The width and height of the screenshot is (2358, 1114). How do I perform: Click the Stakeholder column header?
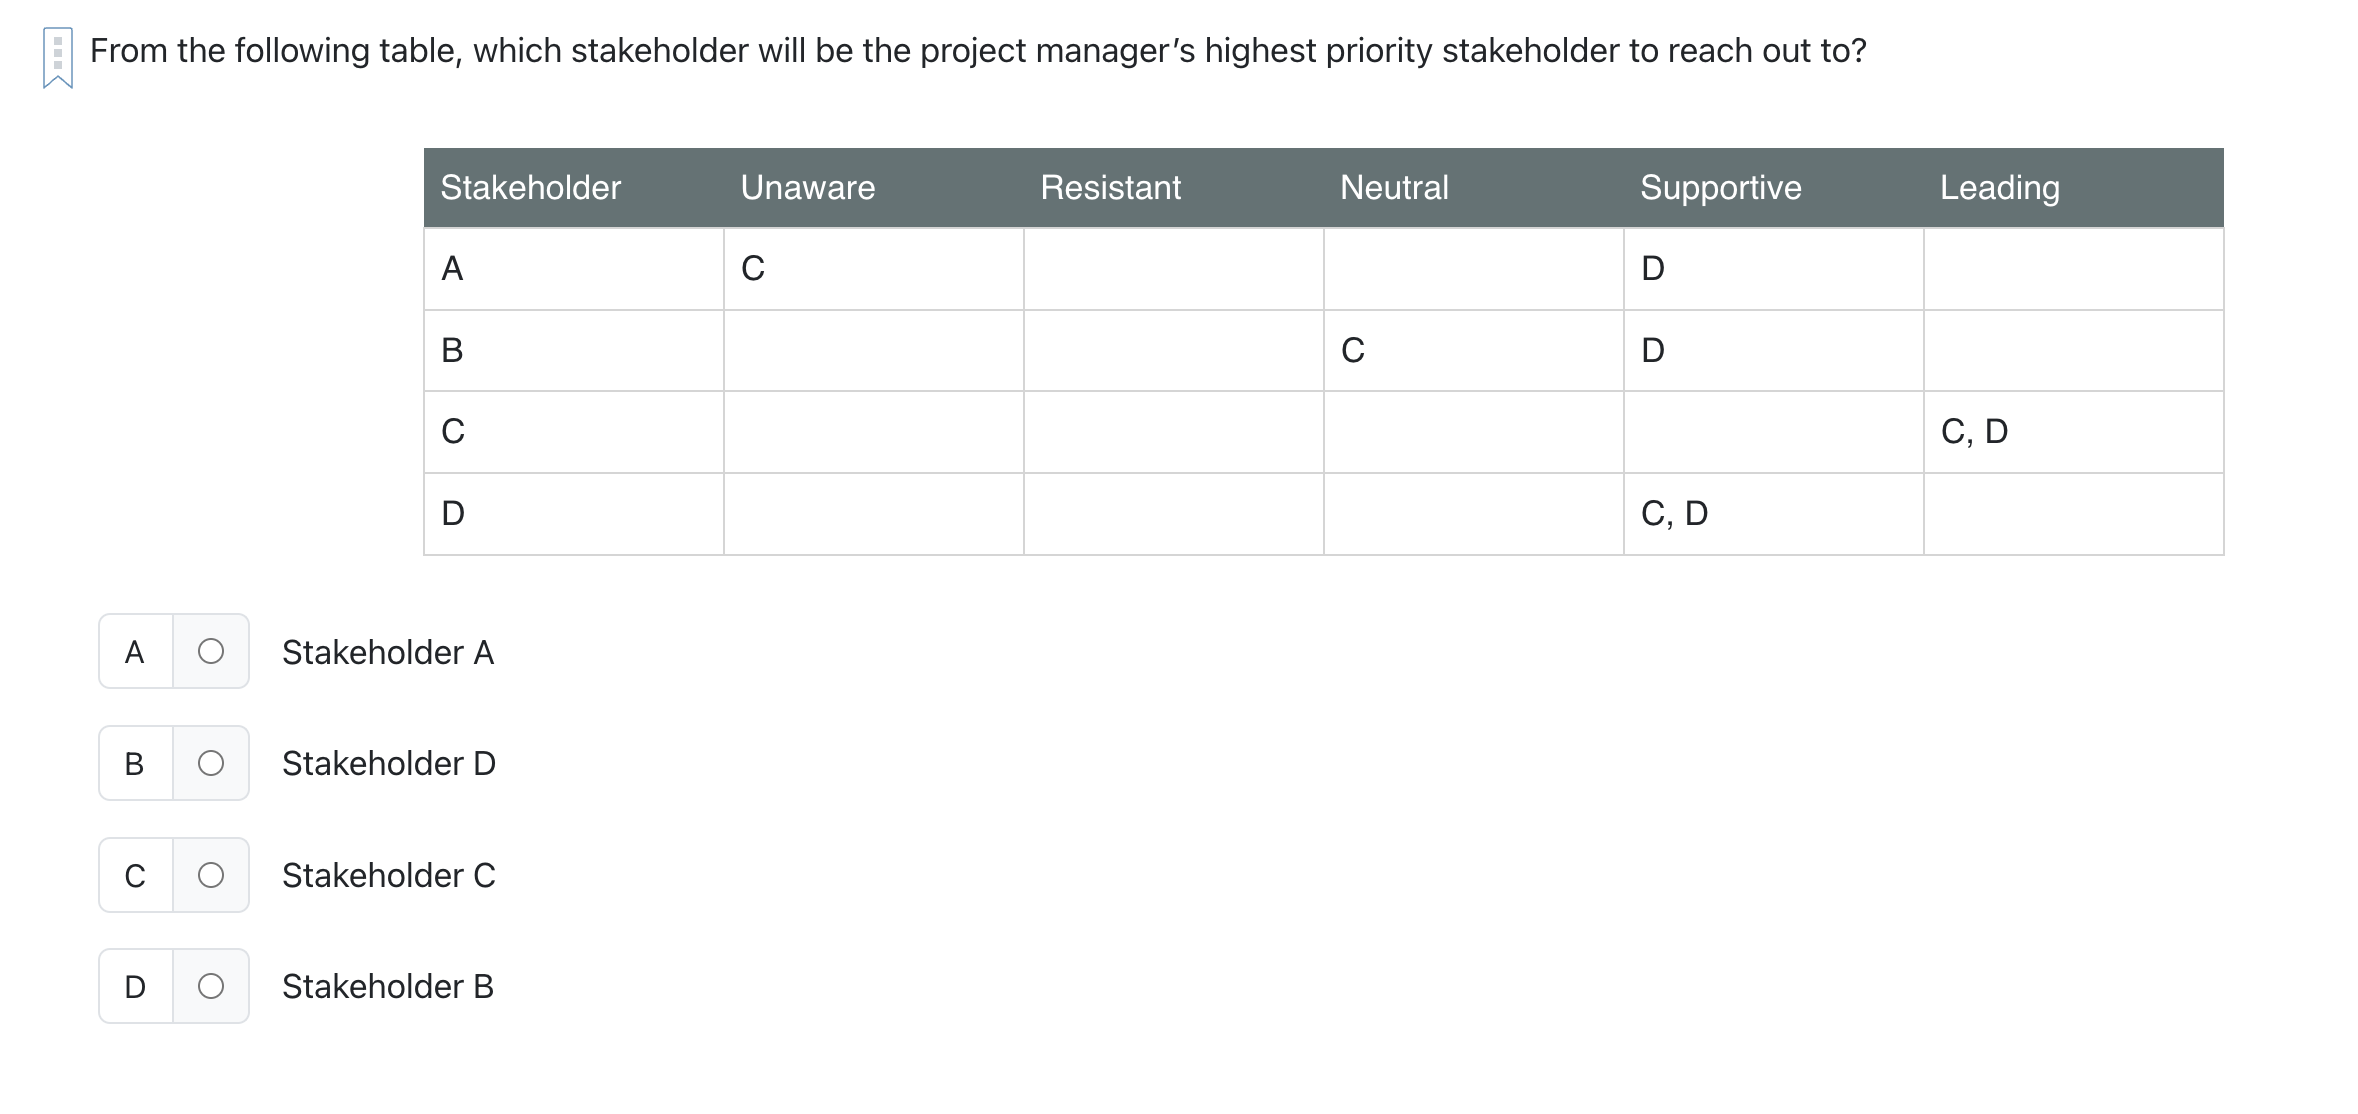pos(530,187)
